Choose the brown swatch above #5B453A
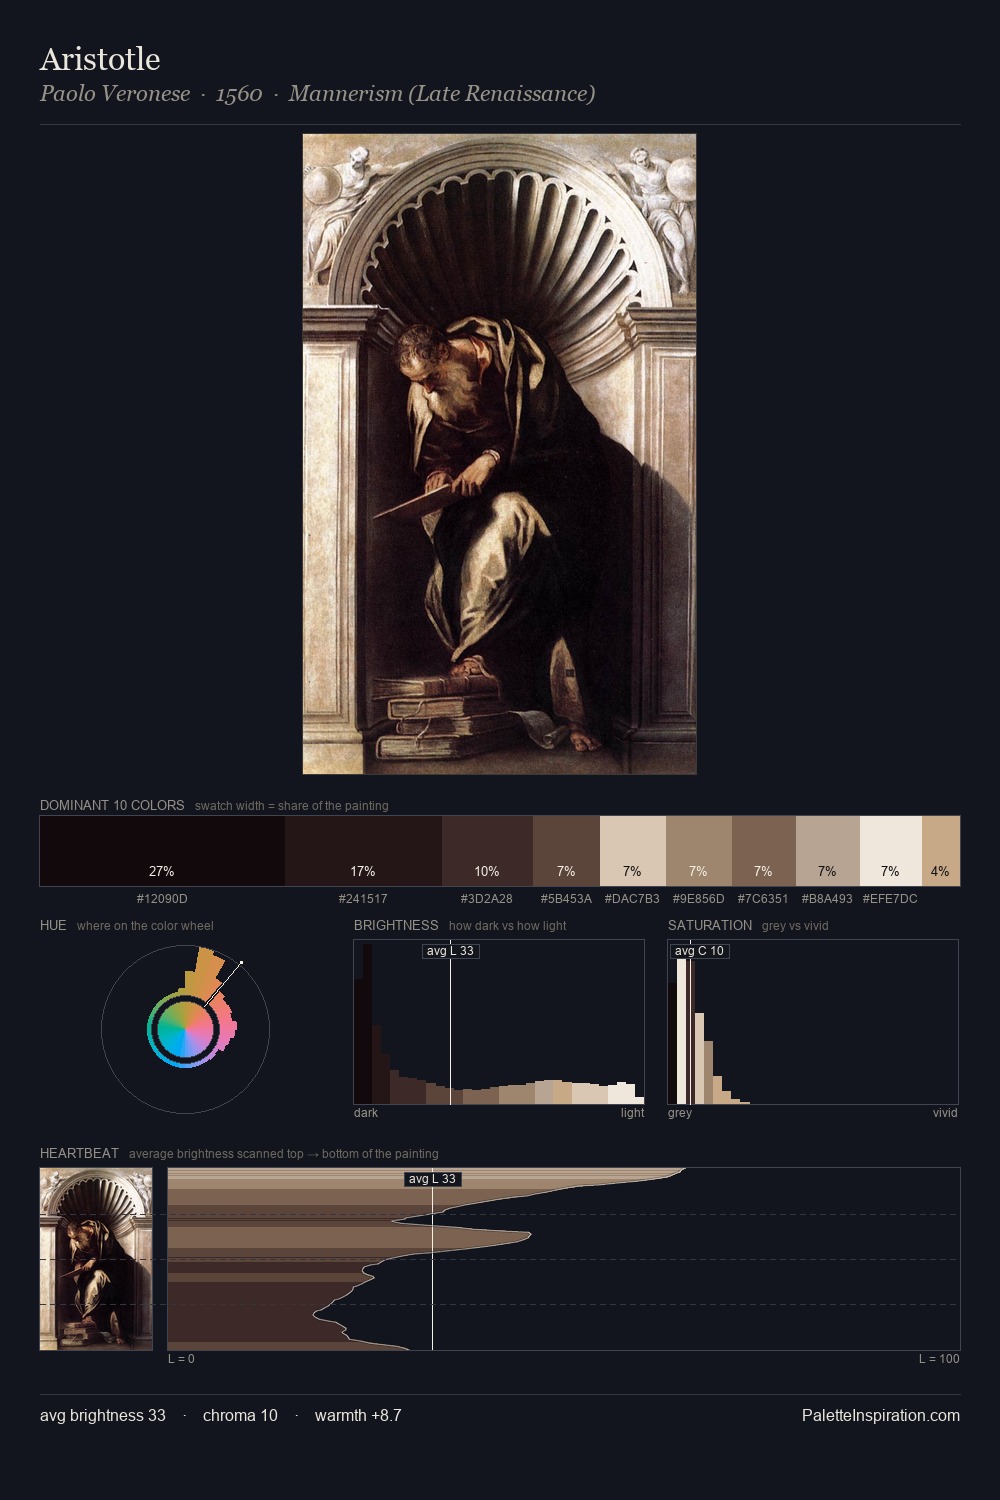1000x1500 pixels. click(566, 851)
